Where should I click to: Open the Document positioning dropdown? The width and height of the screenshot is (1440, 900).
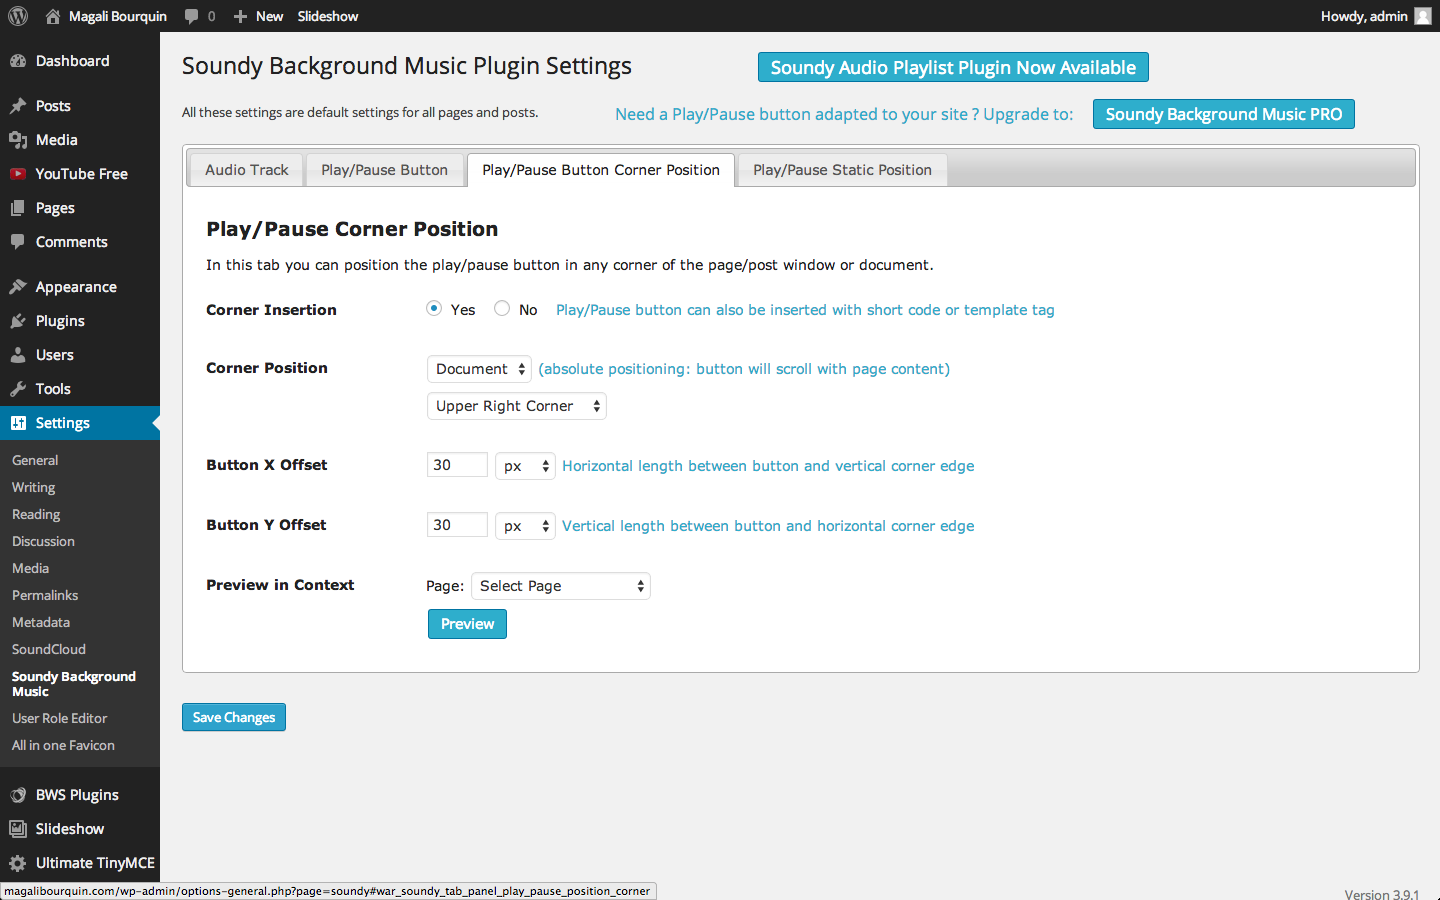click(x=479, y=369)
